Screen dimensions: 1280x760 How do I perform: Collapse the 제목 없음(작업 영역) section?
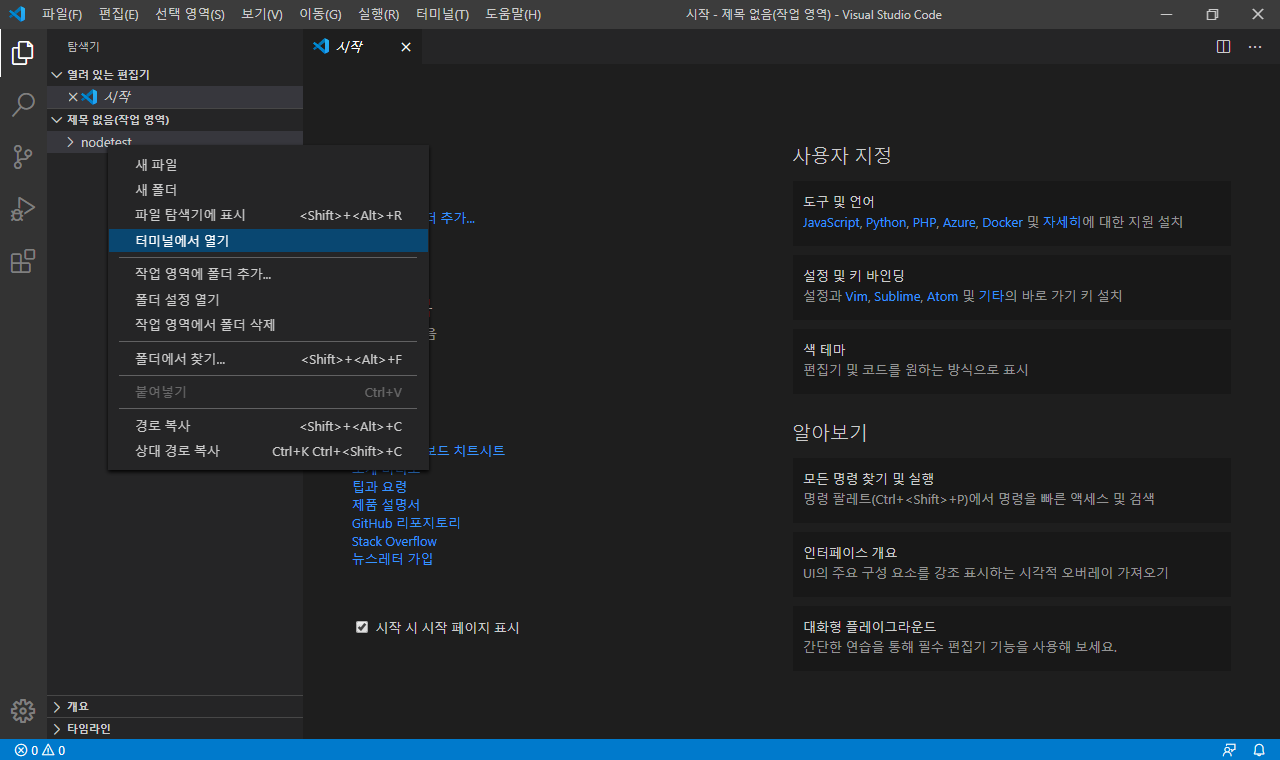tap(175, 120)
